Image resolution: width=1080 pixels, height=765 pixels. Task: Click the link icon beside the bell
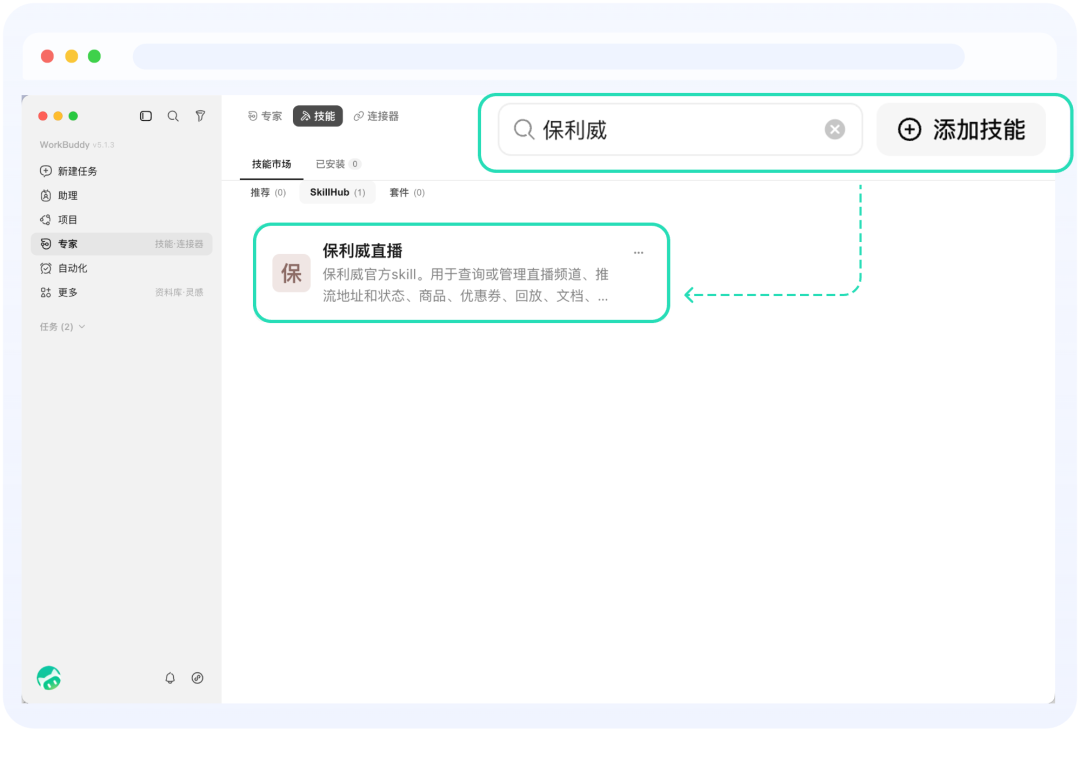pyautogui.click(x=198, y=678)
